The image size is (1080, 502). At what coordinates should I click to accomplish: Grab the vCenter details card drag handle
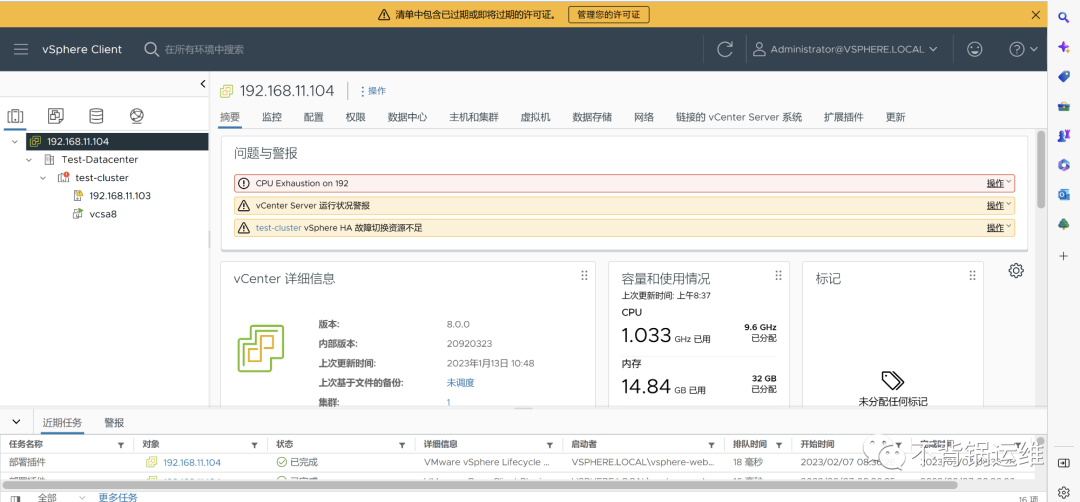tap(584, 275)
